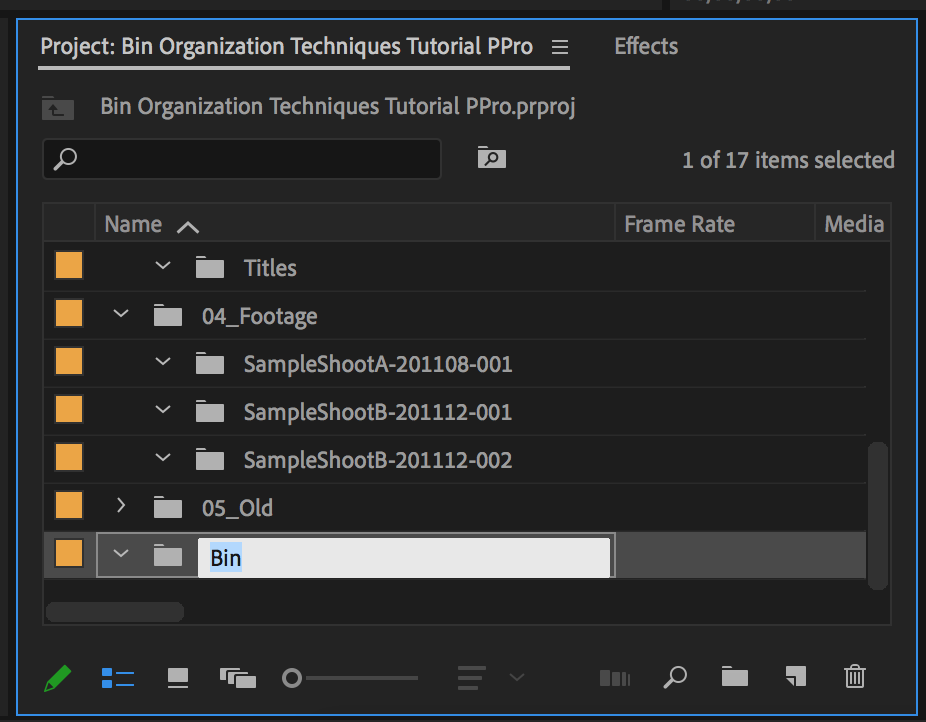Create a New Bin with the folder icon
Image resolution: width=926 pixels, height=722 pixels.
coord(735,677)
